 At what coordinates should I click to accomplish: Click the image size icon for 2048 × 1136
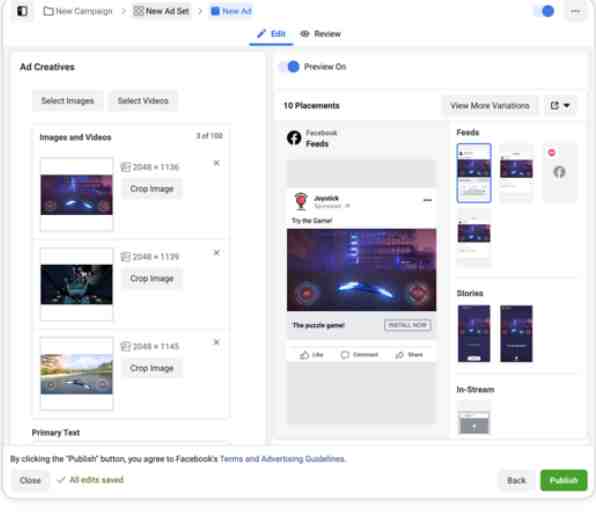coord(125,167)
